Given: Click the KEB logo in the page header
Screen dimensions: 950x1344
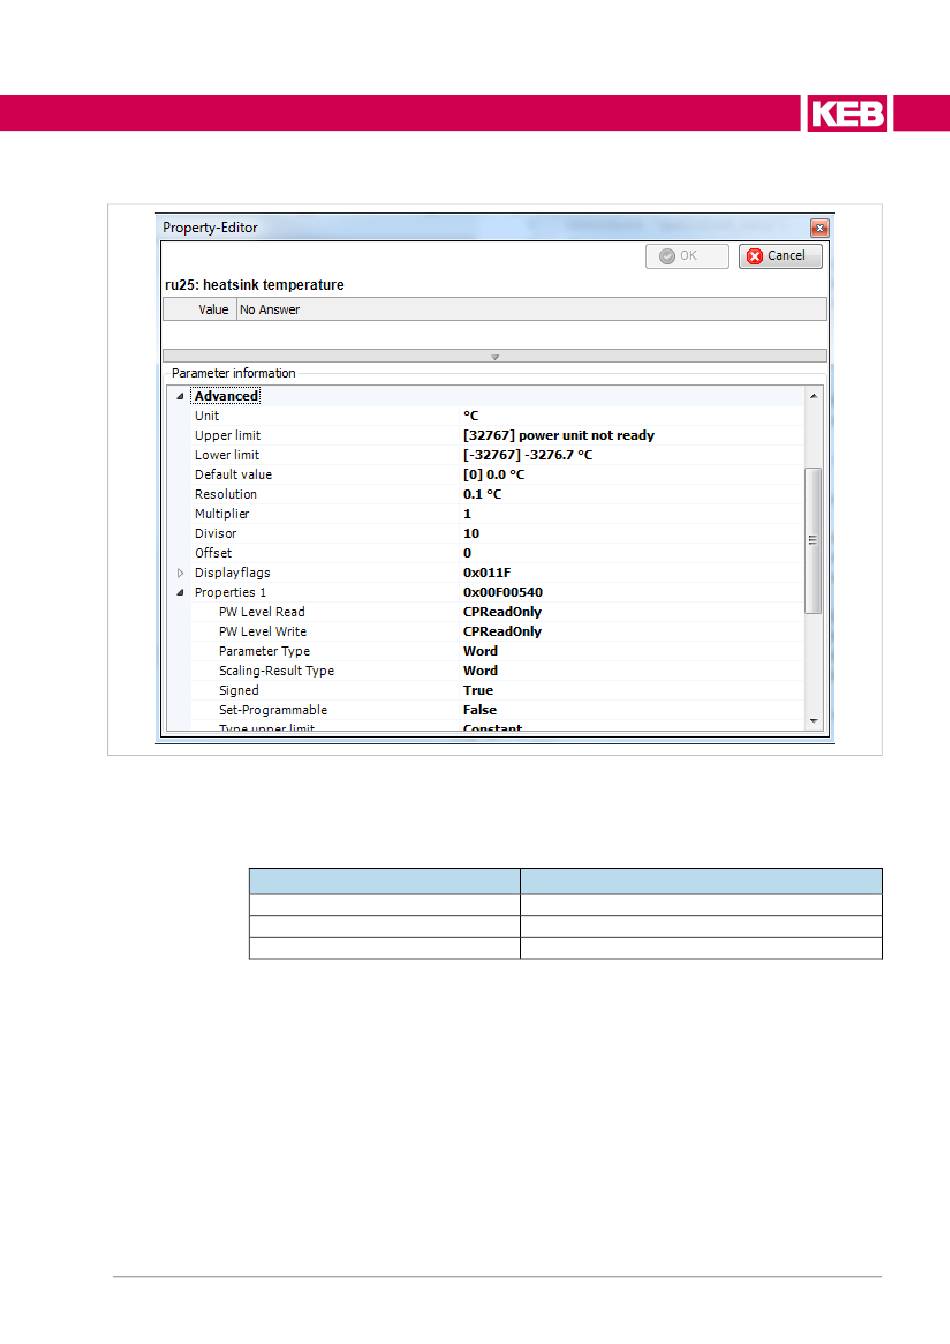Looking at the screenshot, I should click(847, 113).
